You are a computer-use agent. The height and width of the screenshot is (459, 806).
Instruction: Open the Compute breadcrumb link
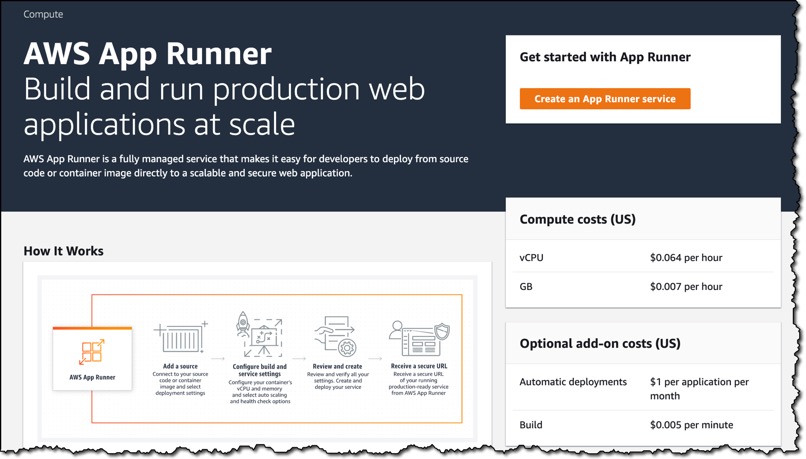[43, 14]
